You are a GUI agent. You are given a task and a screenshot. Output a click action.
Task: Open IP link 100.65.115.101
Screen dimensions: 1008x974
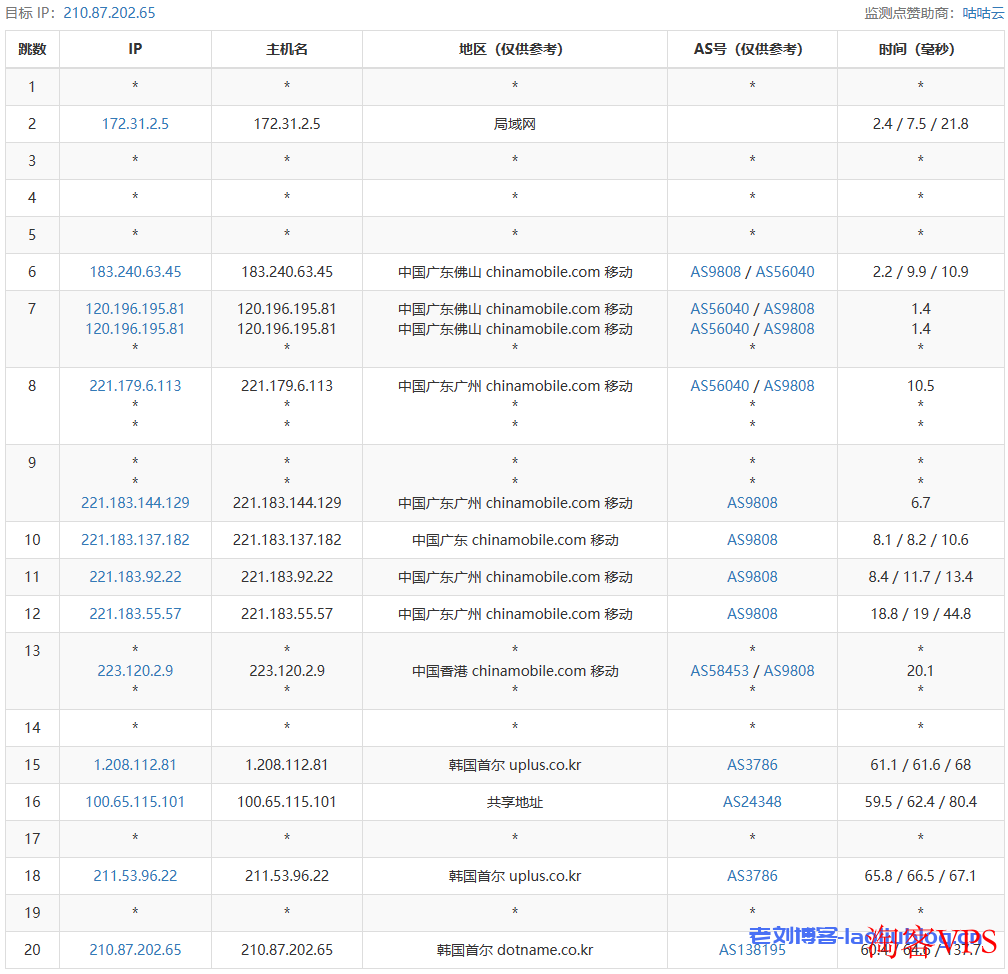[135, 802]
